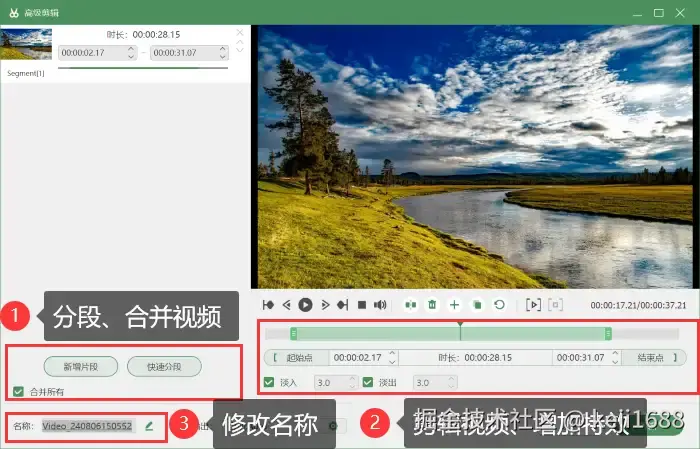
Task: Maximize the editor window
Action: coord(658,13)
